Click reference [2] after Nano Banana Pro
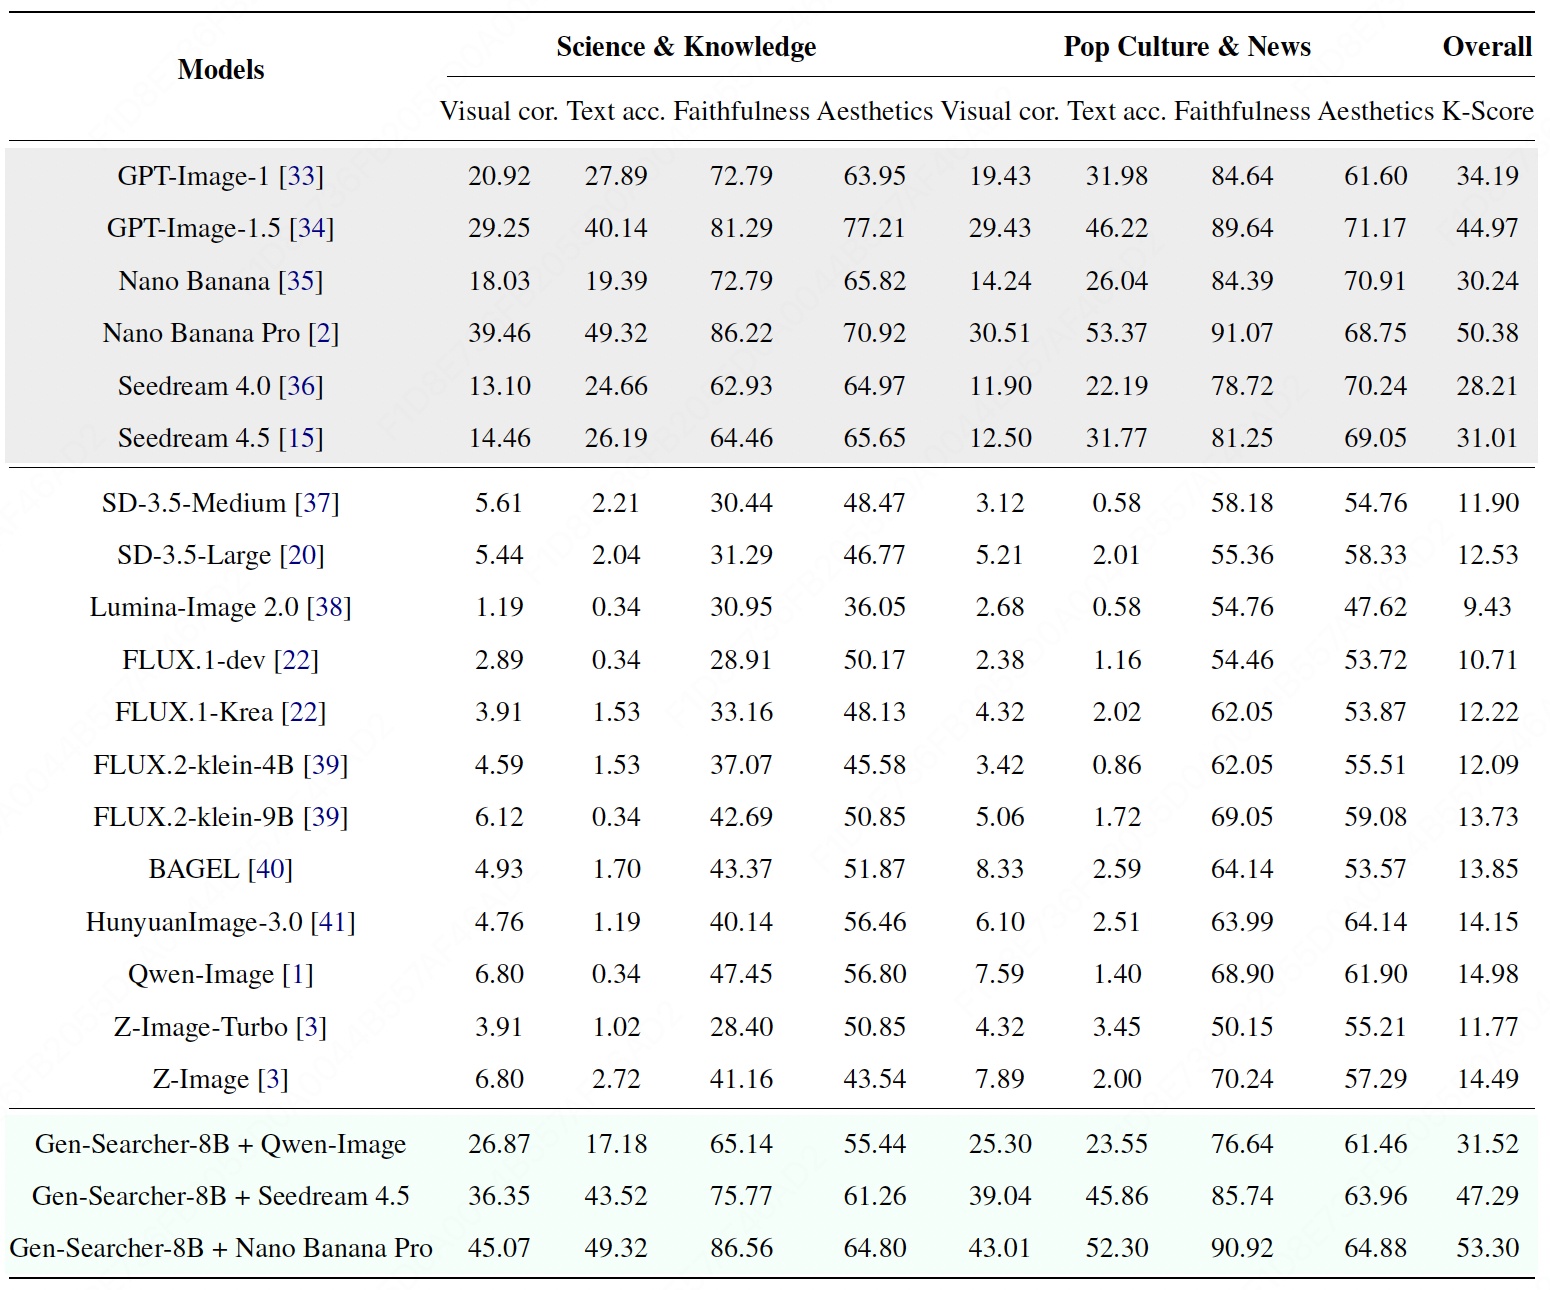This screenshot has height=1290, width=1550. pyautogui.click(x=324, y=333)
